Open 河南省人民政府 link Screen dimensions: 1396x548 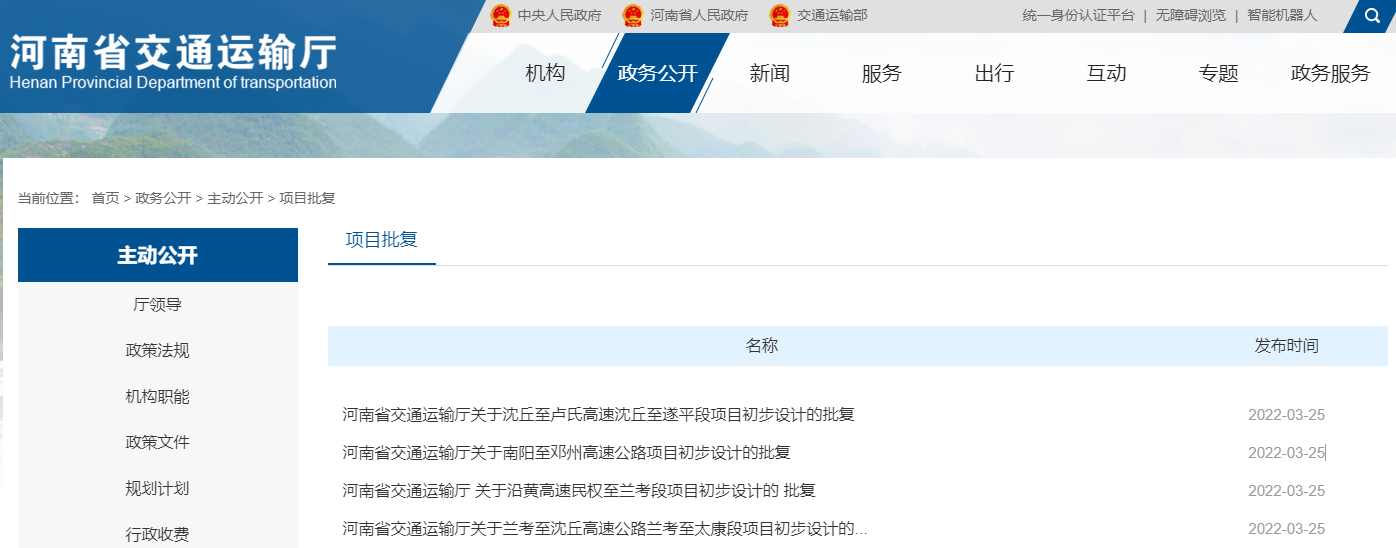(699, 15)
